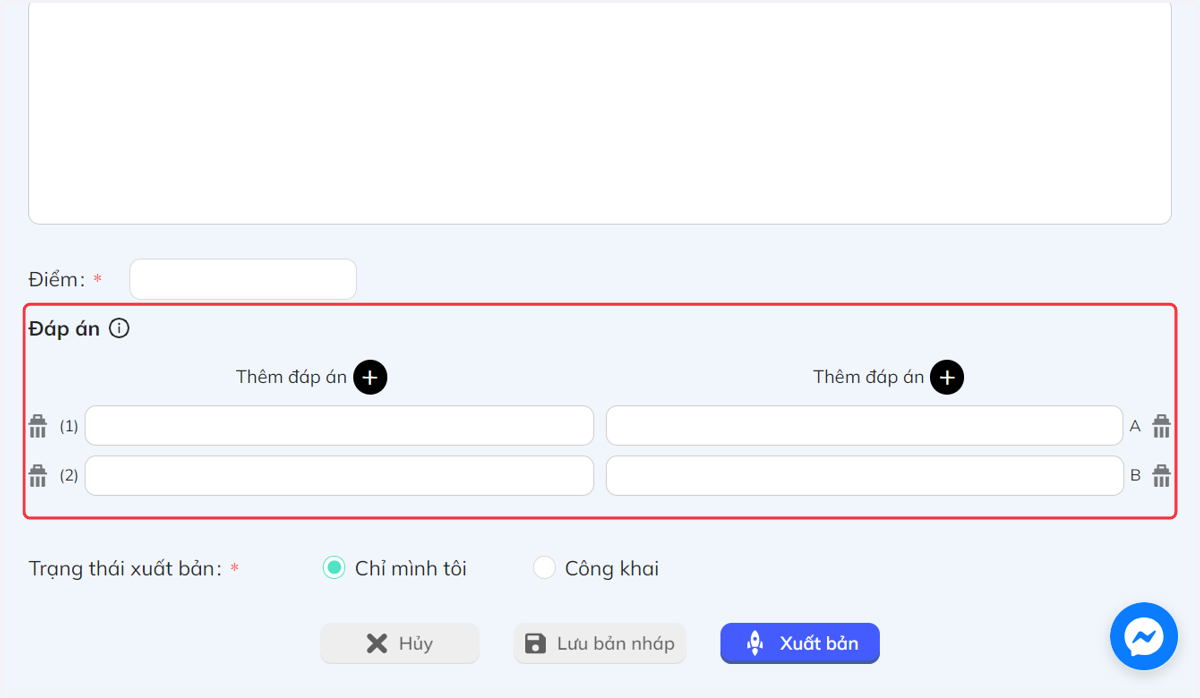The image size is (1200, 698).
Task: Select the Chỉ mình tôi radio option
Action: [x=334, y=568]
